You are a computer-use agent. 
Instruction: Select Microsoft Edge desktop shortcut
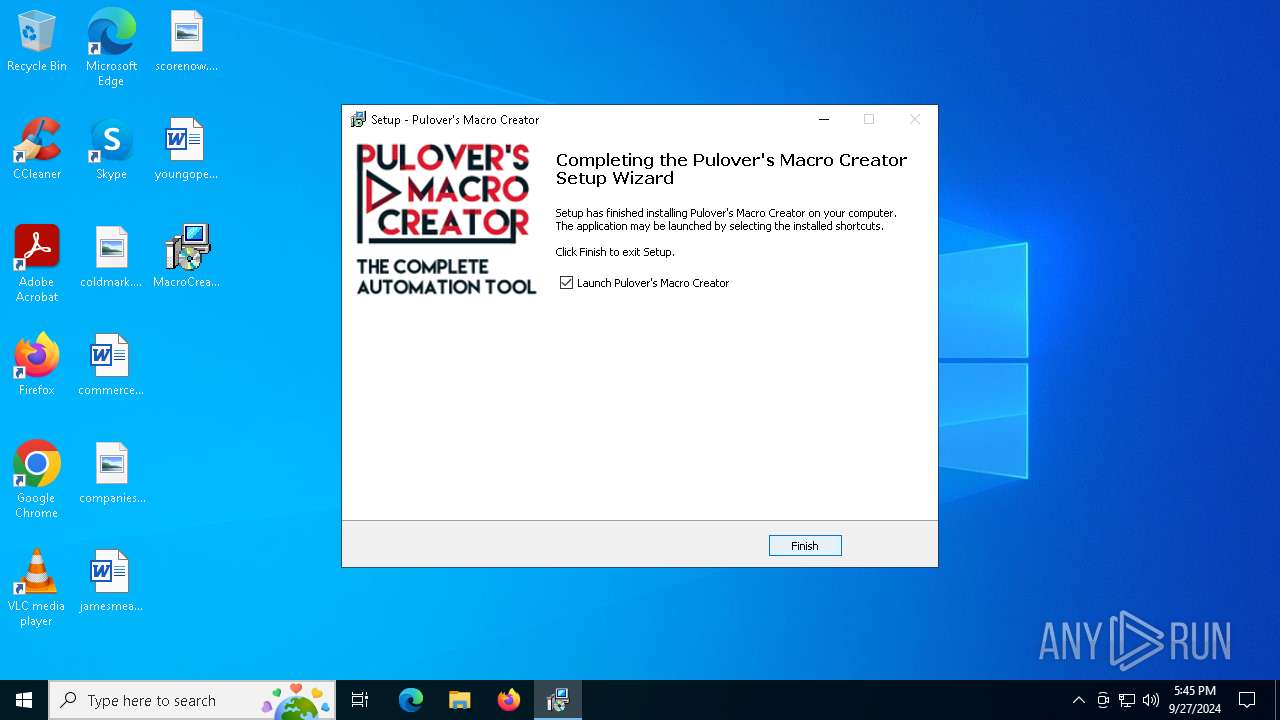pos(111,47)
